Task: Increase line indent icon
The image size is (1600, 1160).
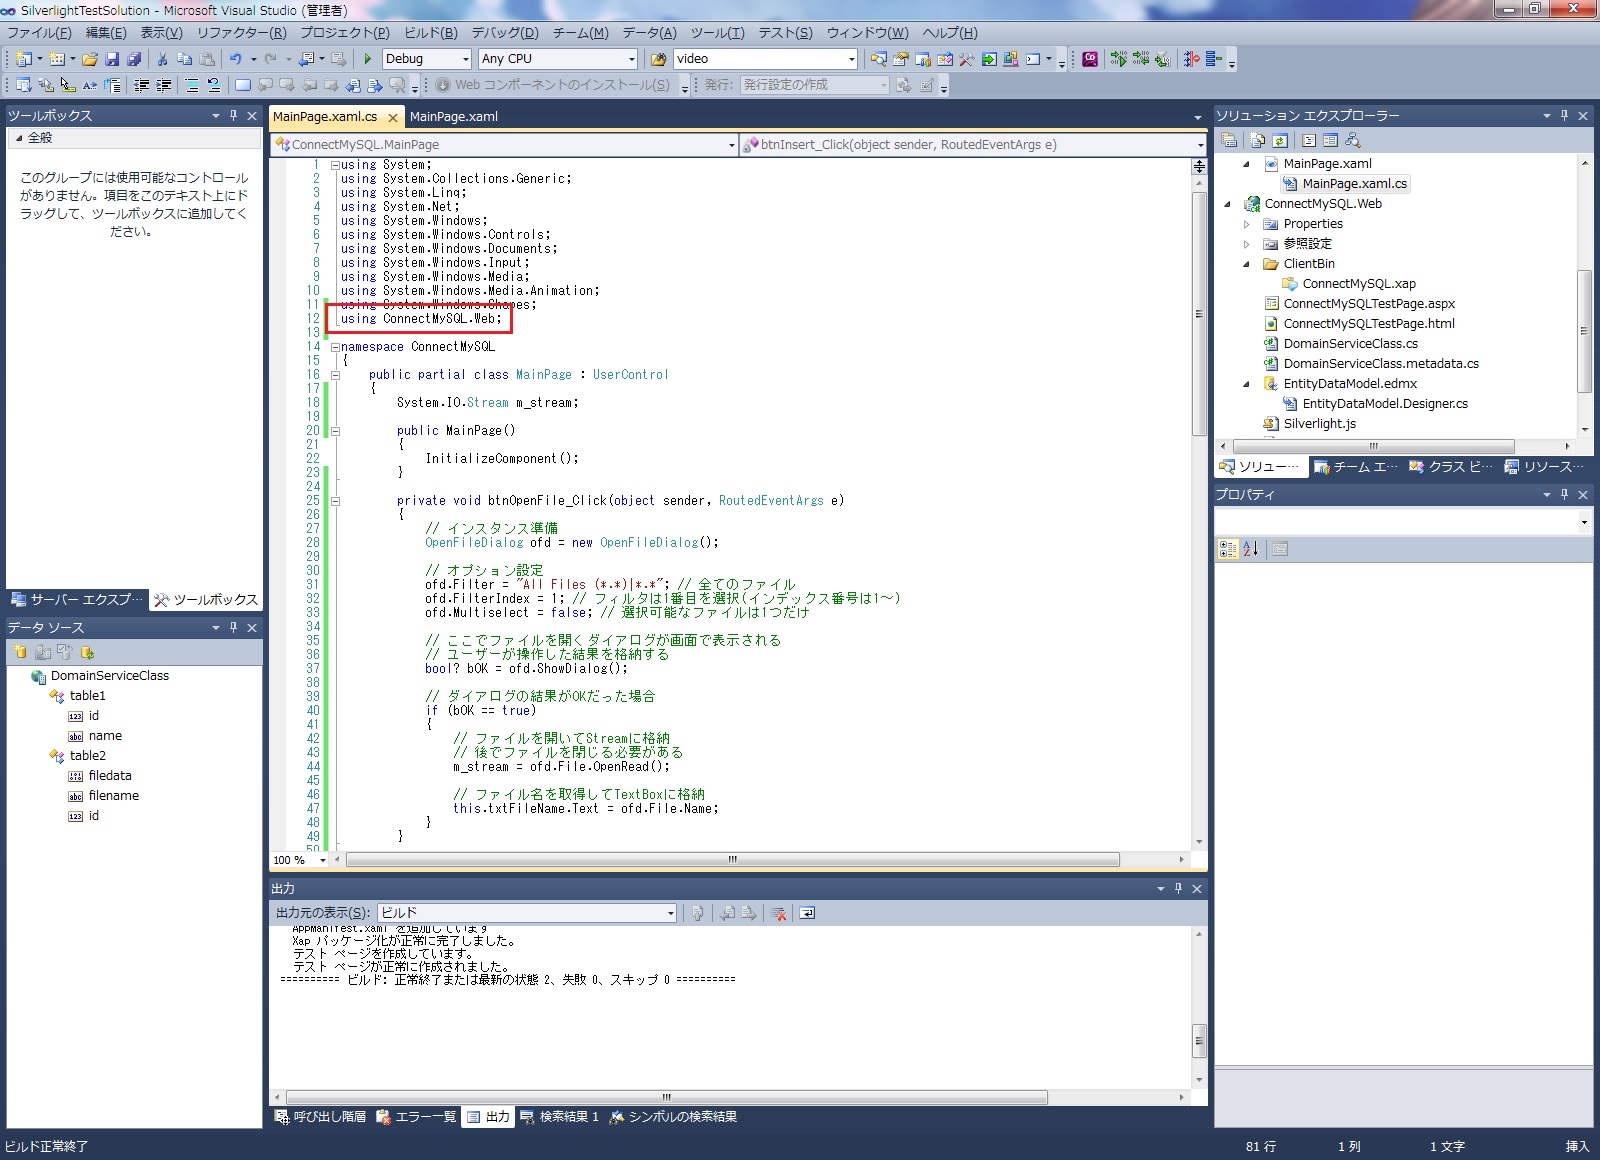Action: [164, 85]
